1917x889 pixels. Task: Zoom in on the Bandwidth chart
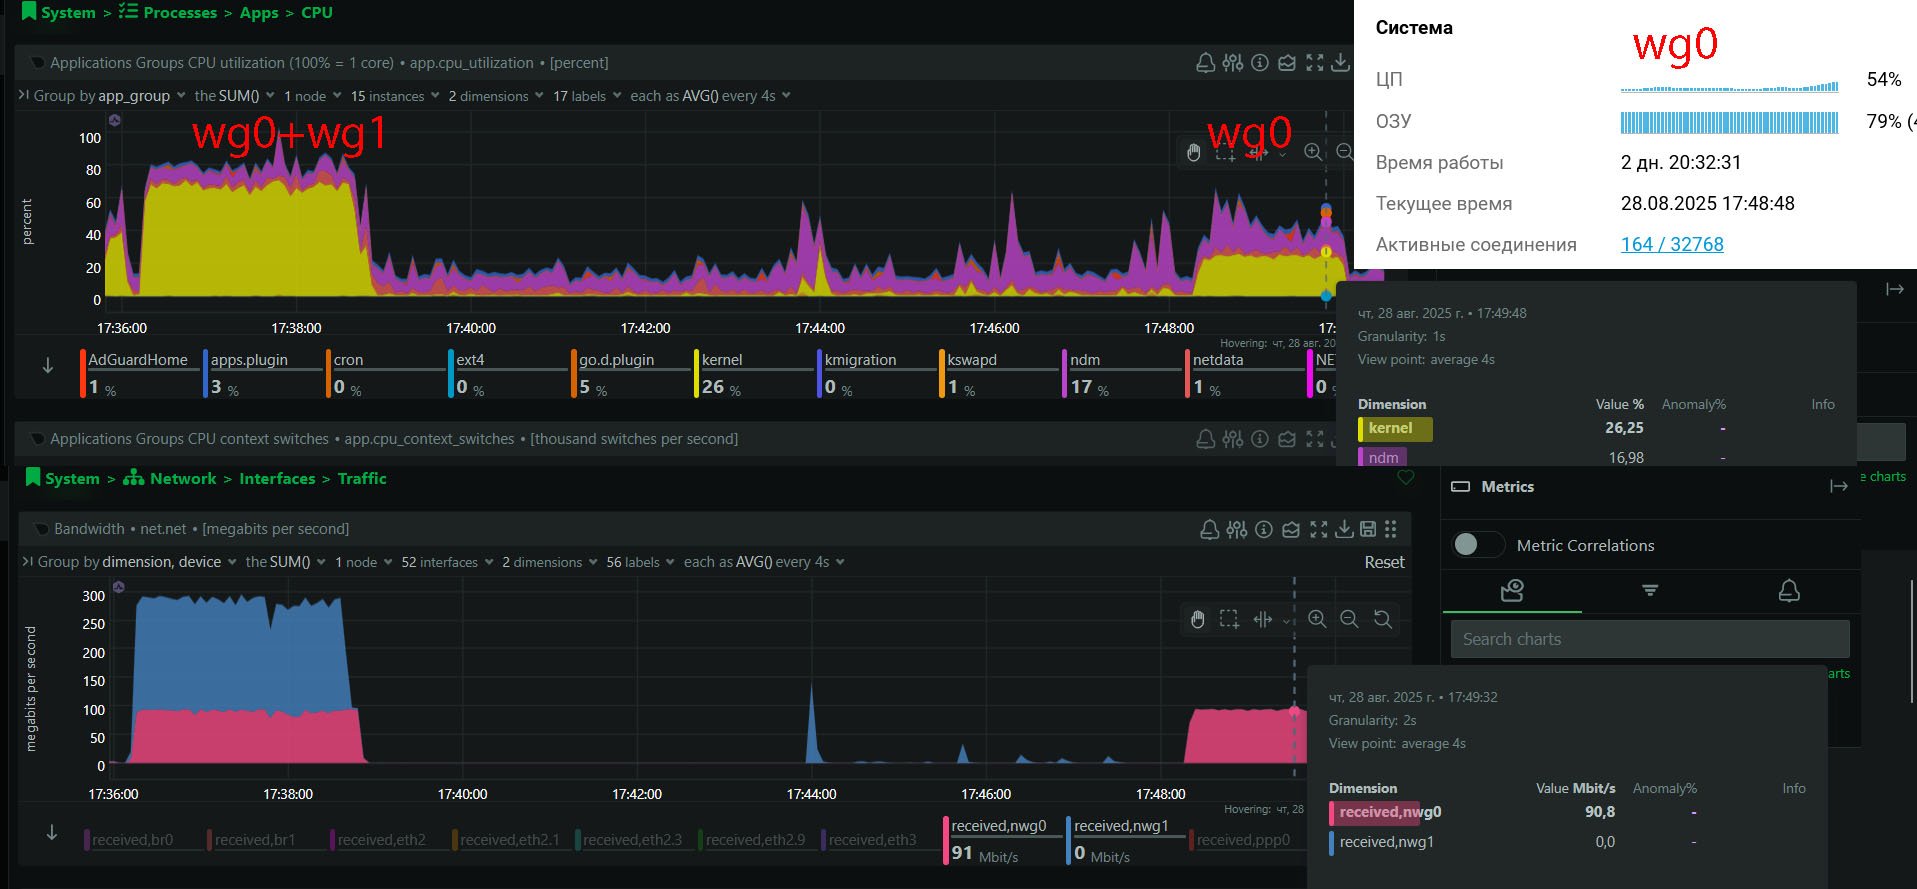1317,619
